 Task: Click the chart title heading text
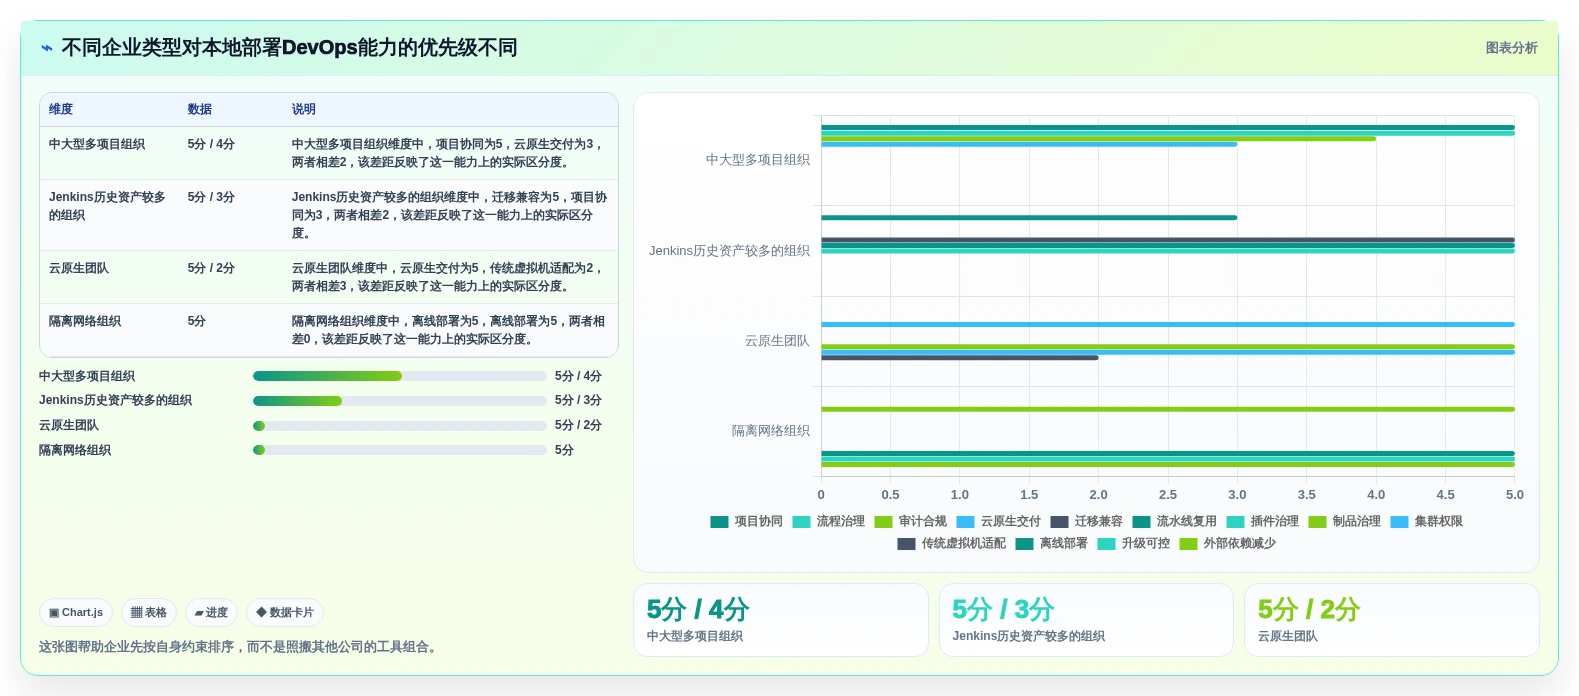(289, 48)
